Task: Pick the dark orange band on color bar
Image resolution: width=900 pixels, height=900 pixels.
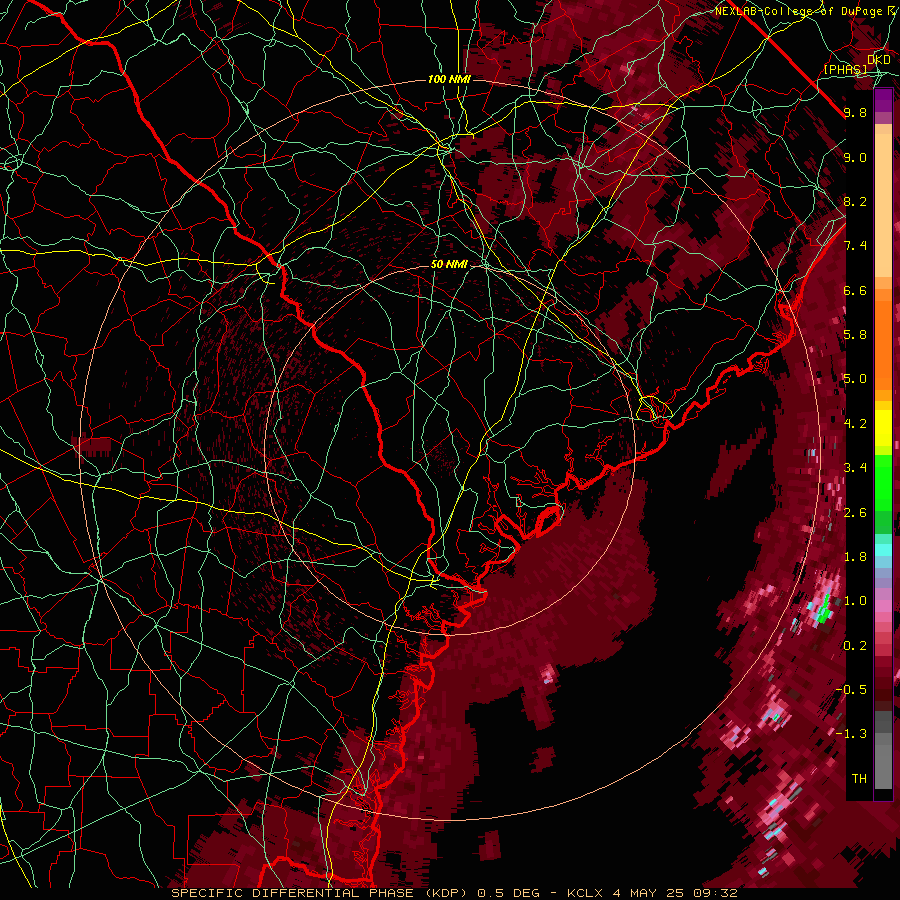Action: pyautogui.click(x=883, y=346)
